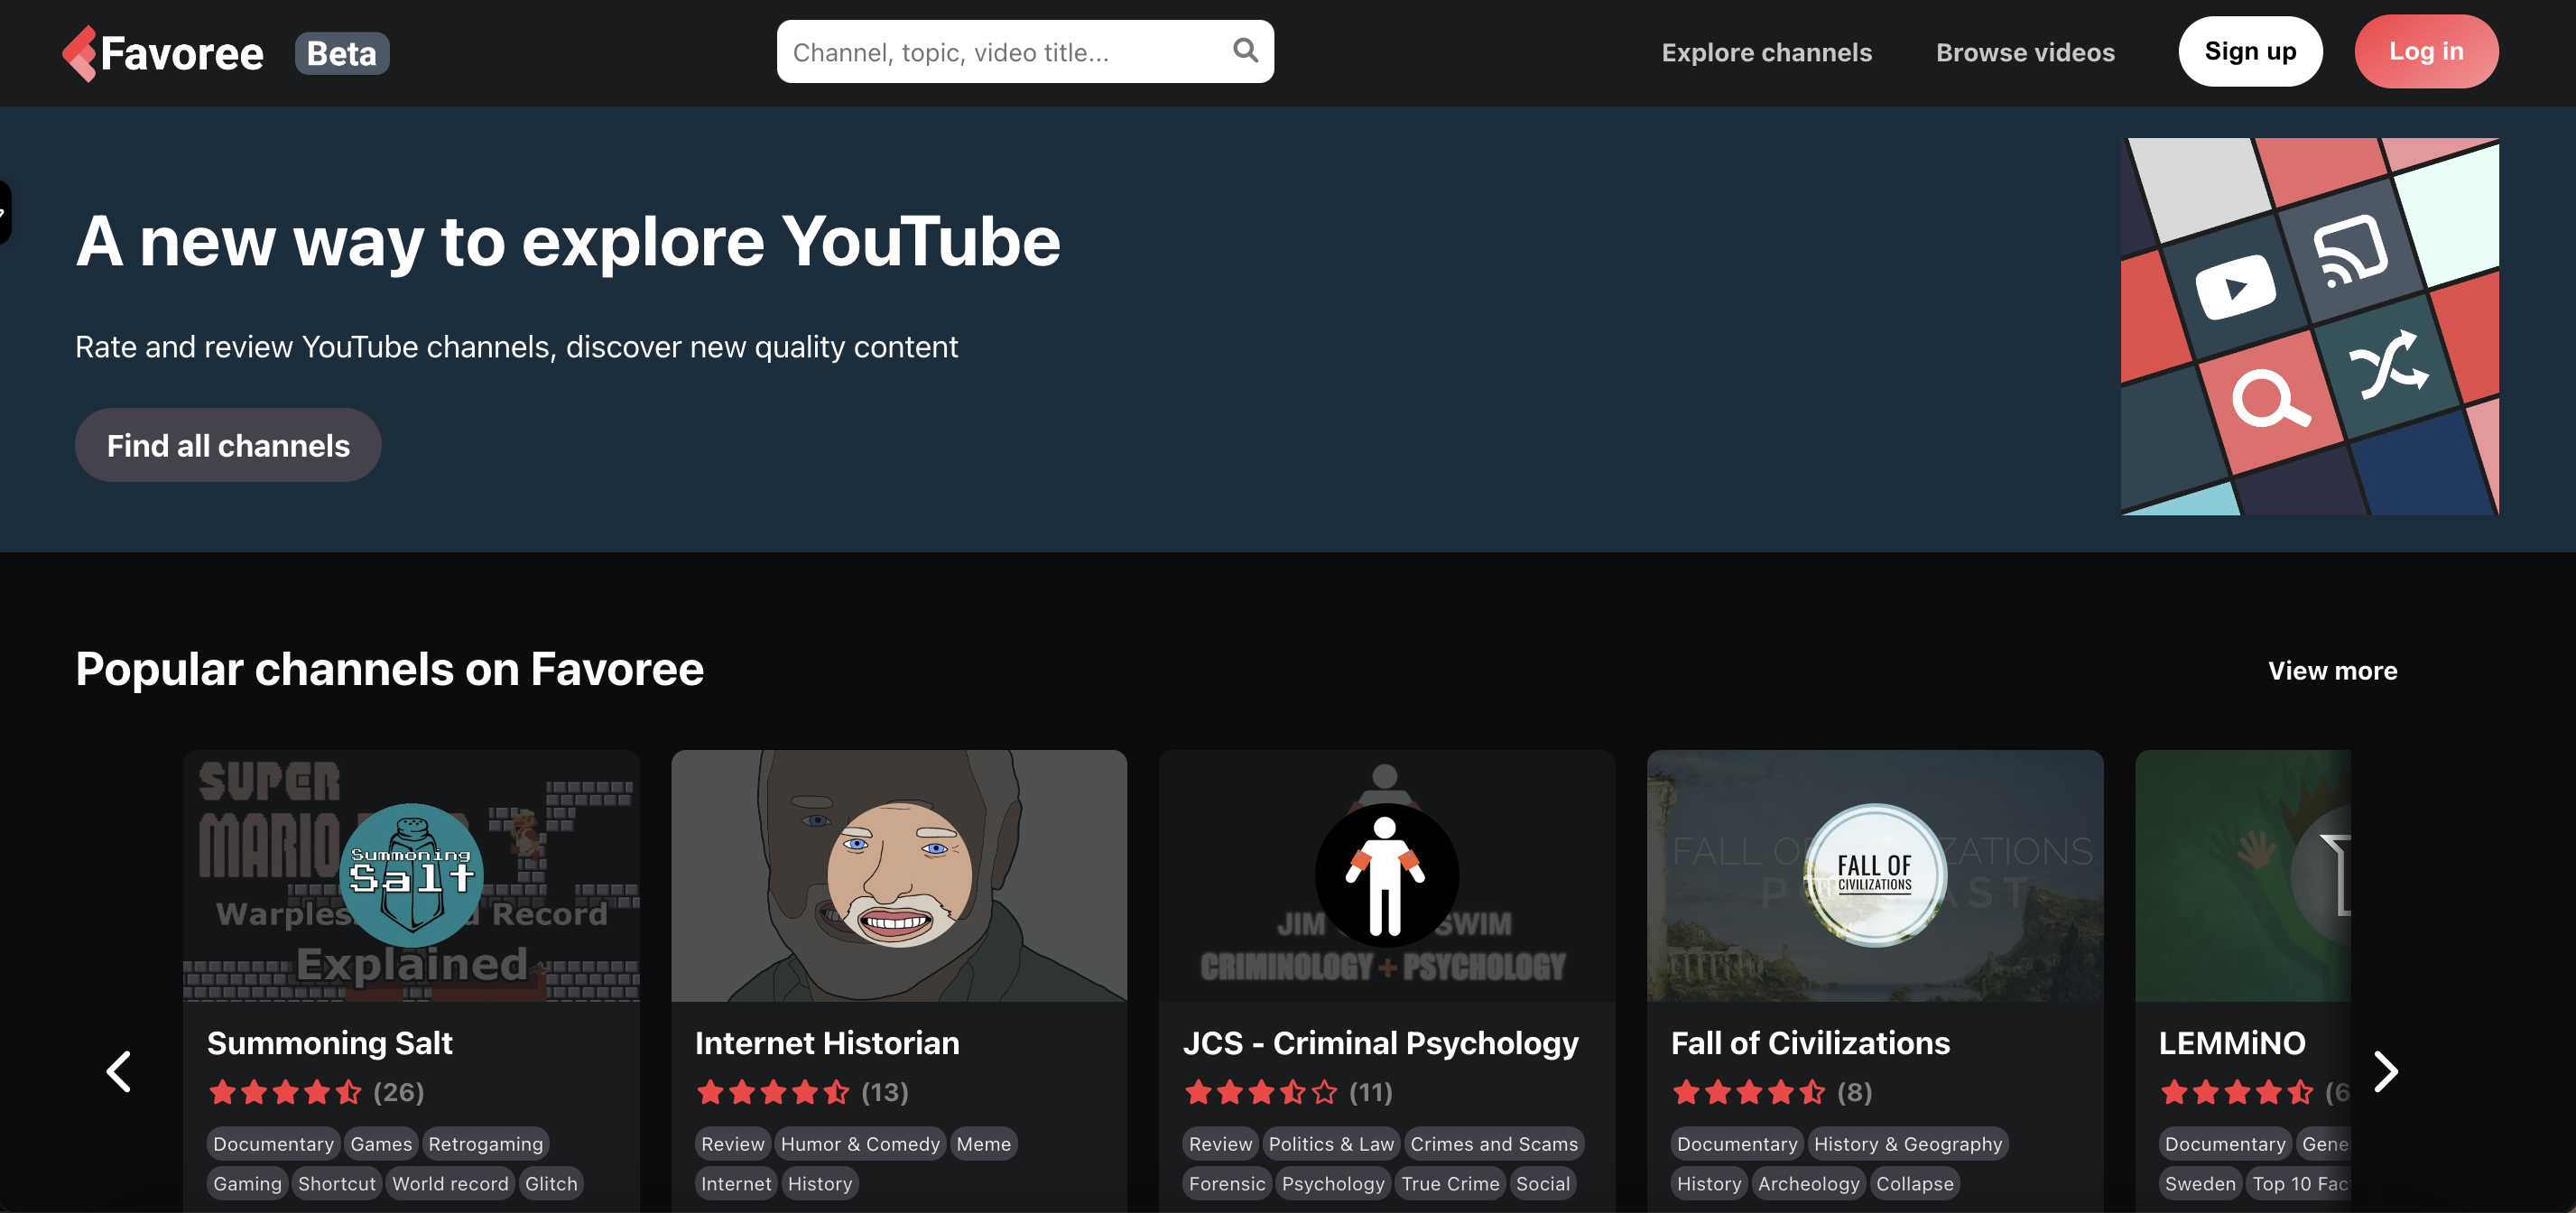Select Top 10 Fac tag on LEMMiNO
Image resolution: width=2576 pixels, height=1213 pixels.
coord(2298,1183)
